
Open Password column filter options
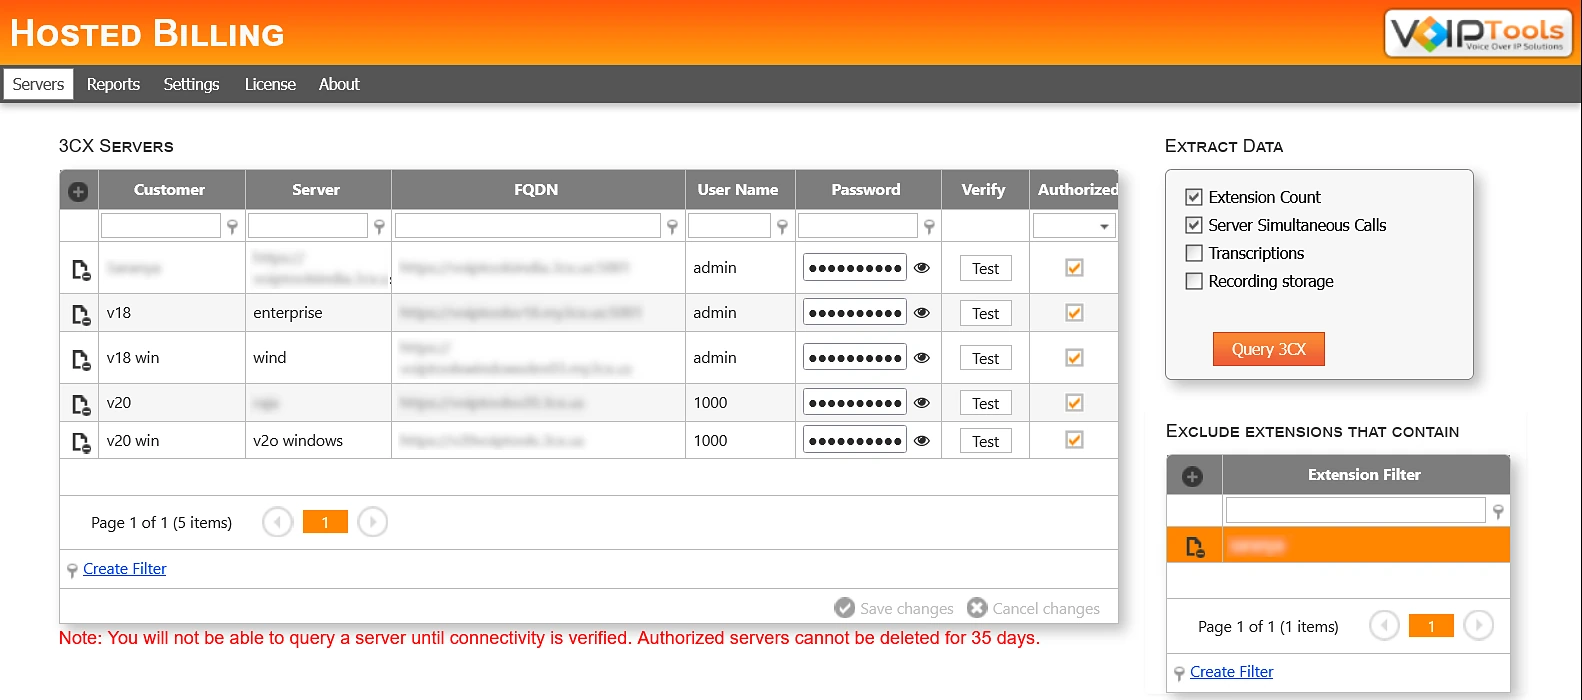point(929,227)
